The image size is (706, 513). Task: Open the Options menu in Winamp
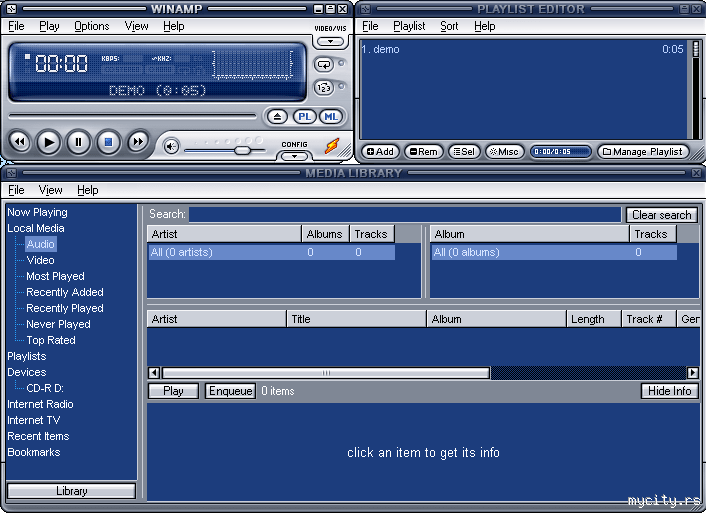[91, 26]
